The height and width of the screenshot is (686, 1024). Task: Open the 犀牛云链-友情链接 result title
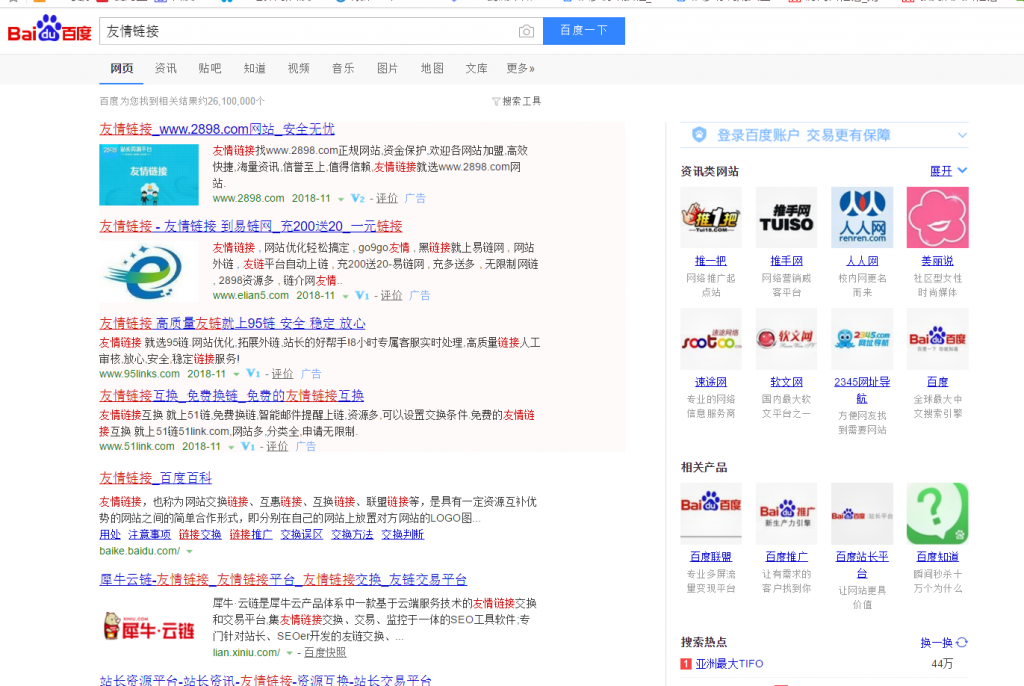283,580
